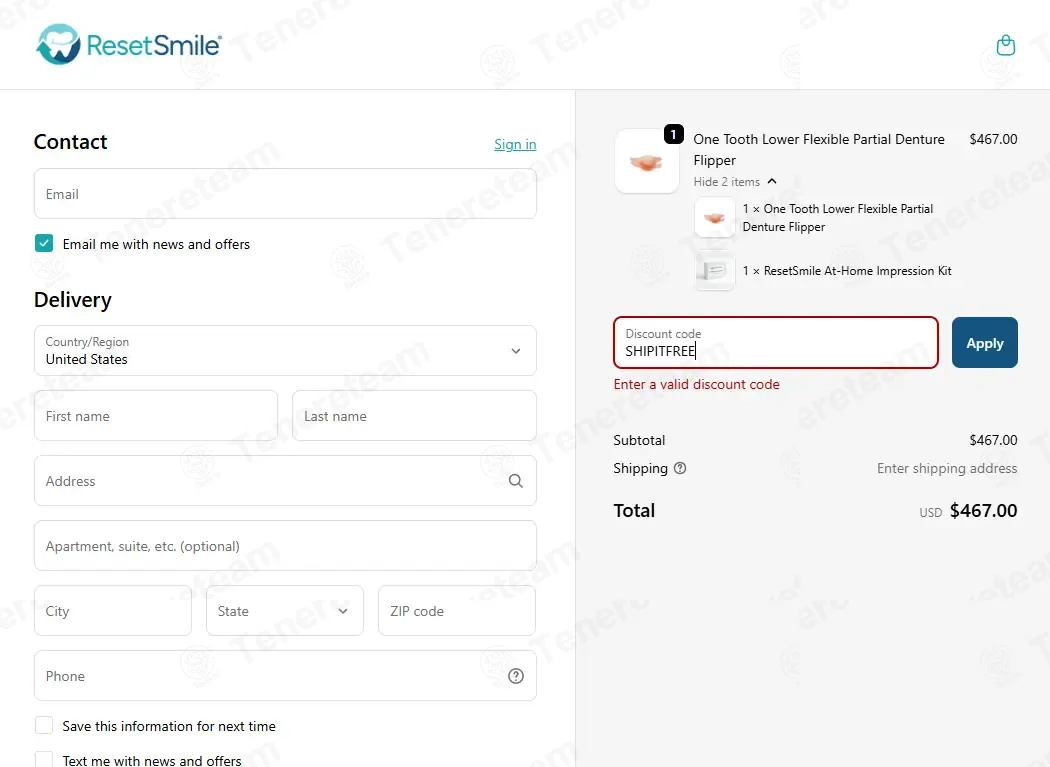Image resolution: width=1050 pixels, height=767 pixels.
Task: Click the Subtotal label
Action: [x=639, y=440]
